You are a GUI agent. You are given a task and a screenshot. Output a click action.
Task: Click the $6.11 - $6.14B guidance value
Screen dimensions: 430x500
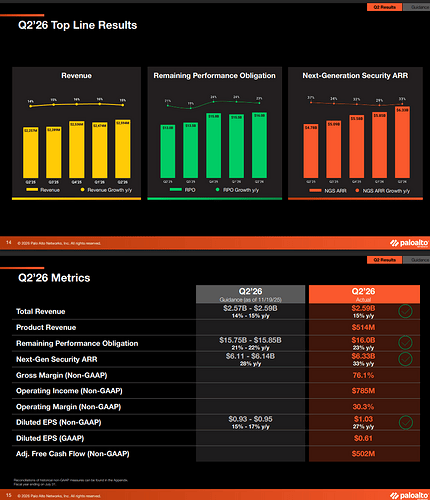click(x=250, y=356)
